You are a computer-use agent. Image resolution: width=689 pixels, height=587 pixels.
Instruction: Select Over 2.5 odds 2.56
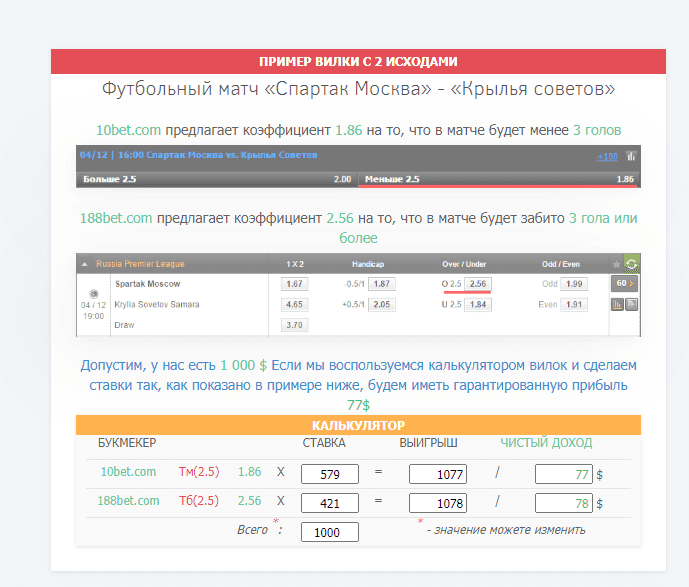click(x=478, y=284)
